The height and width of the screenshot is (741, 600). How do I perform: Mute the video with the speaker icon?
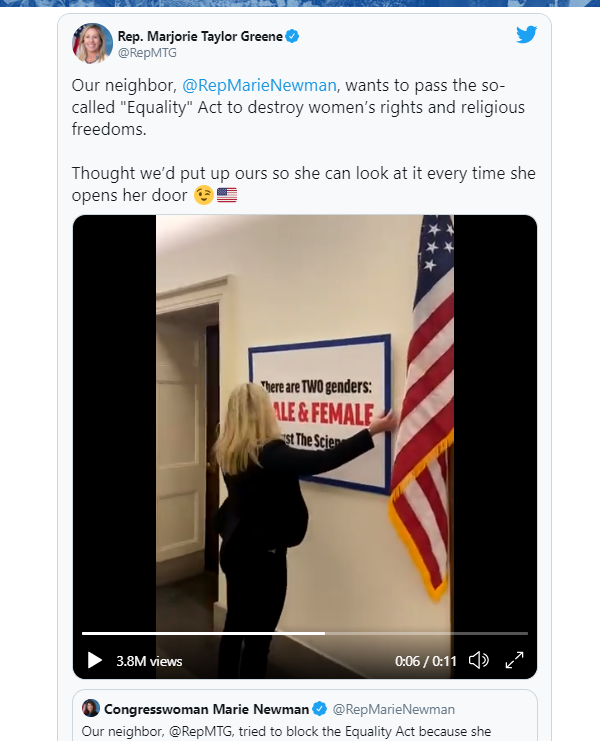coord(478,660)
